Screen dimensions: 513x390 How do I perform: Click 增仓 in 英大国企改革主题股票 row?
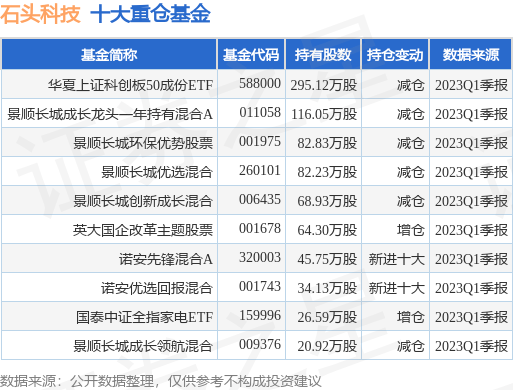[x=410, y=230]
